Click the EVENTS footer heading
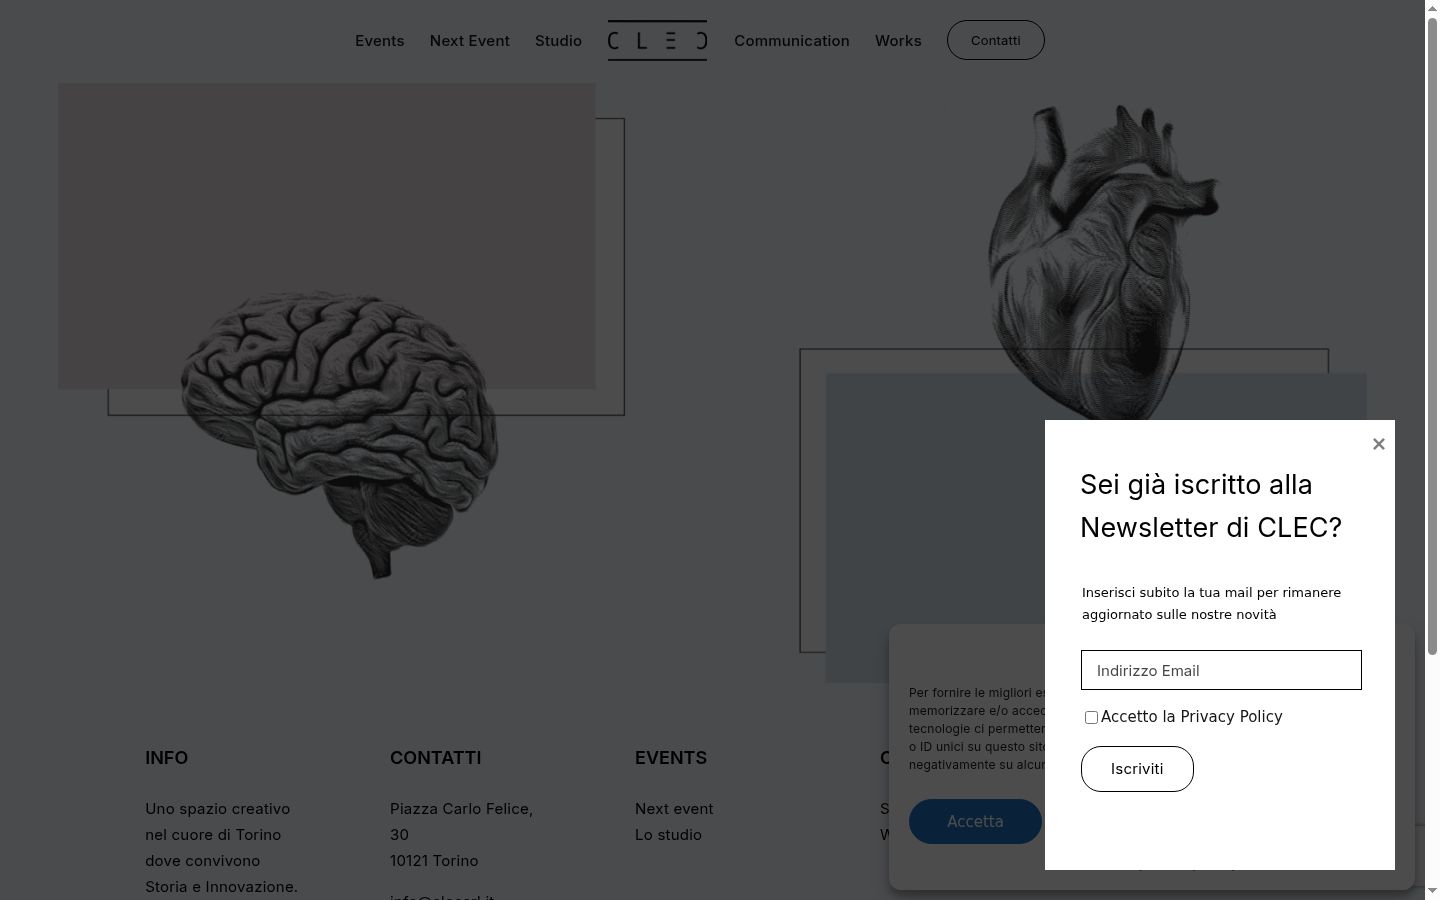 pos(671,758)
